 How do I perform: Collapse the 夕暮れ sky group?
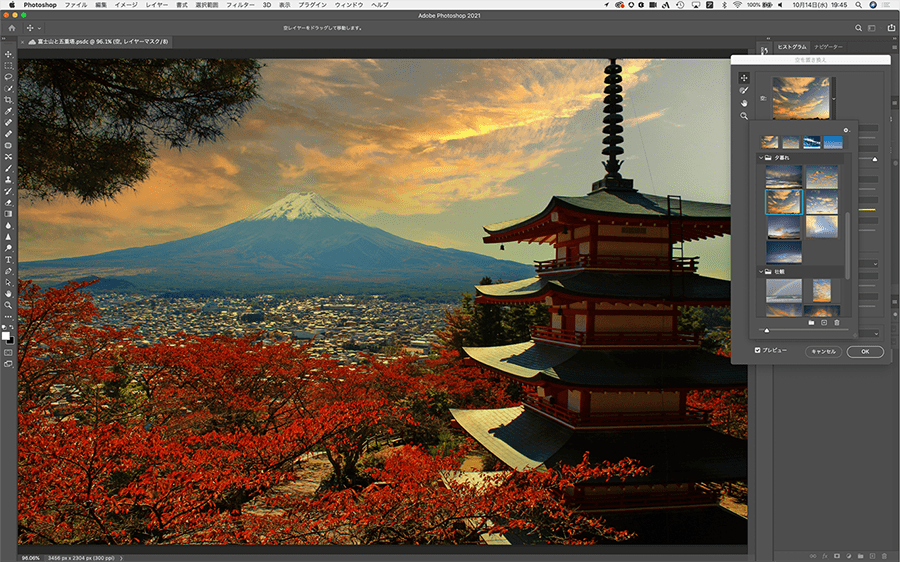point(761,157)
